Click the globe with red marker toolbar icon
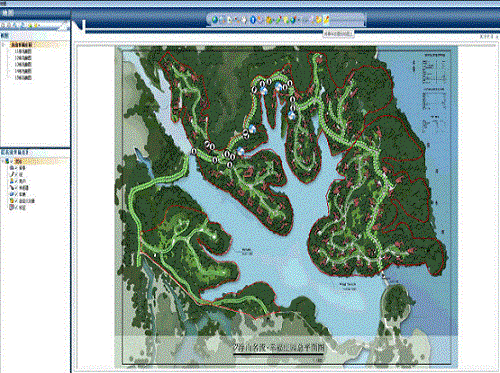 [293, 20]
